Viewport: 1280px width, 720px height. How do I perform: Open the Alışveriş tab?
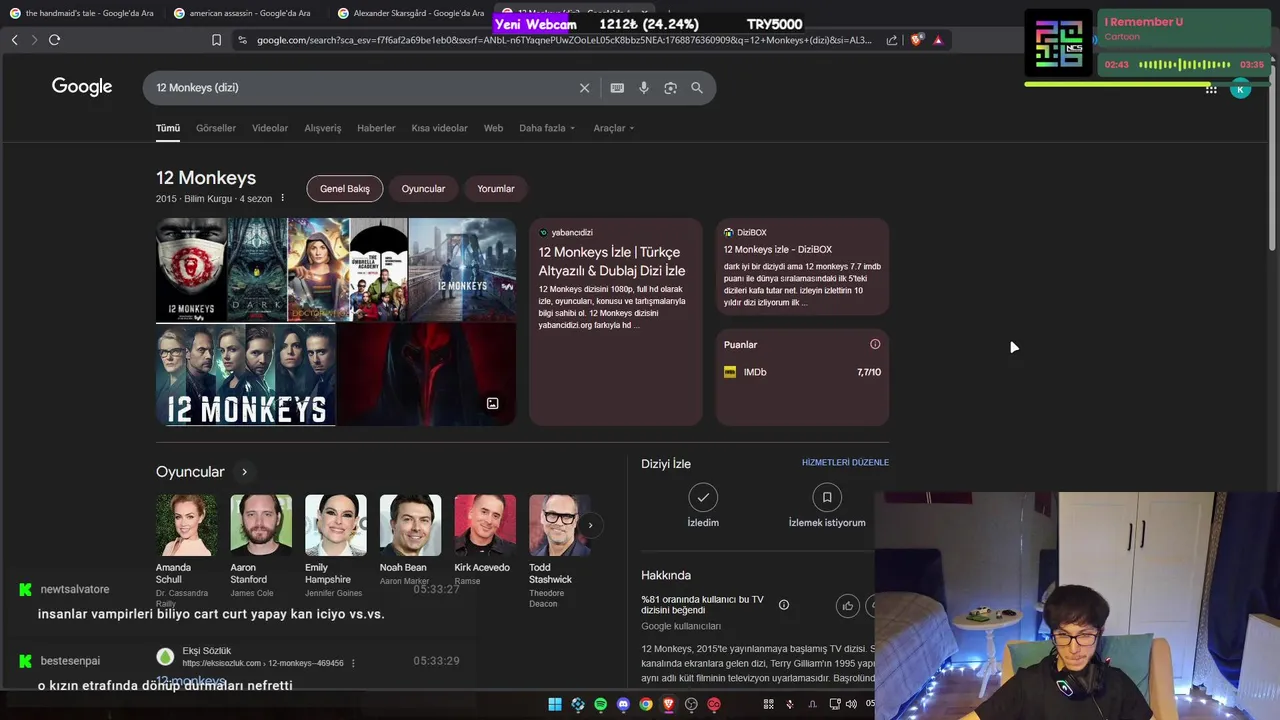pos(323,128)
